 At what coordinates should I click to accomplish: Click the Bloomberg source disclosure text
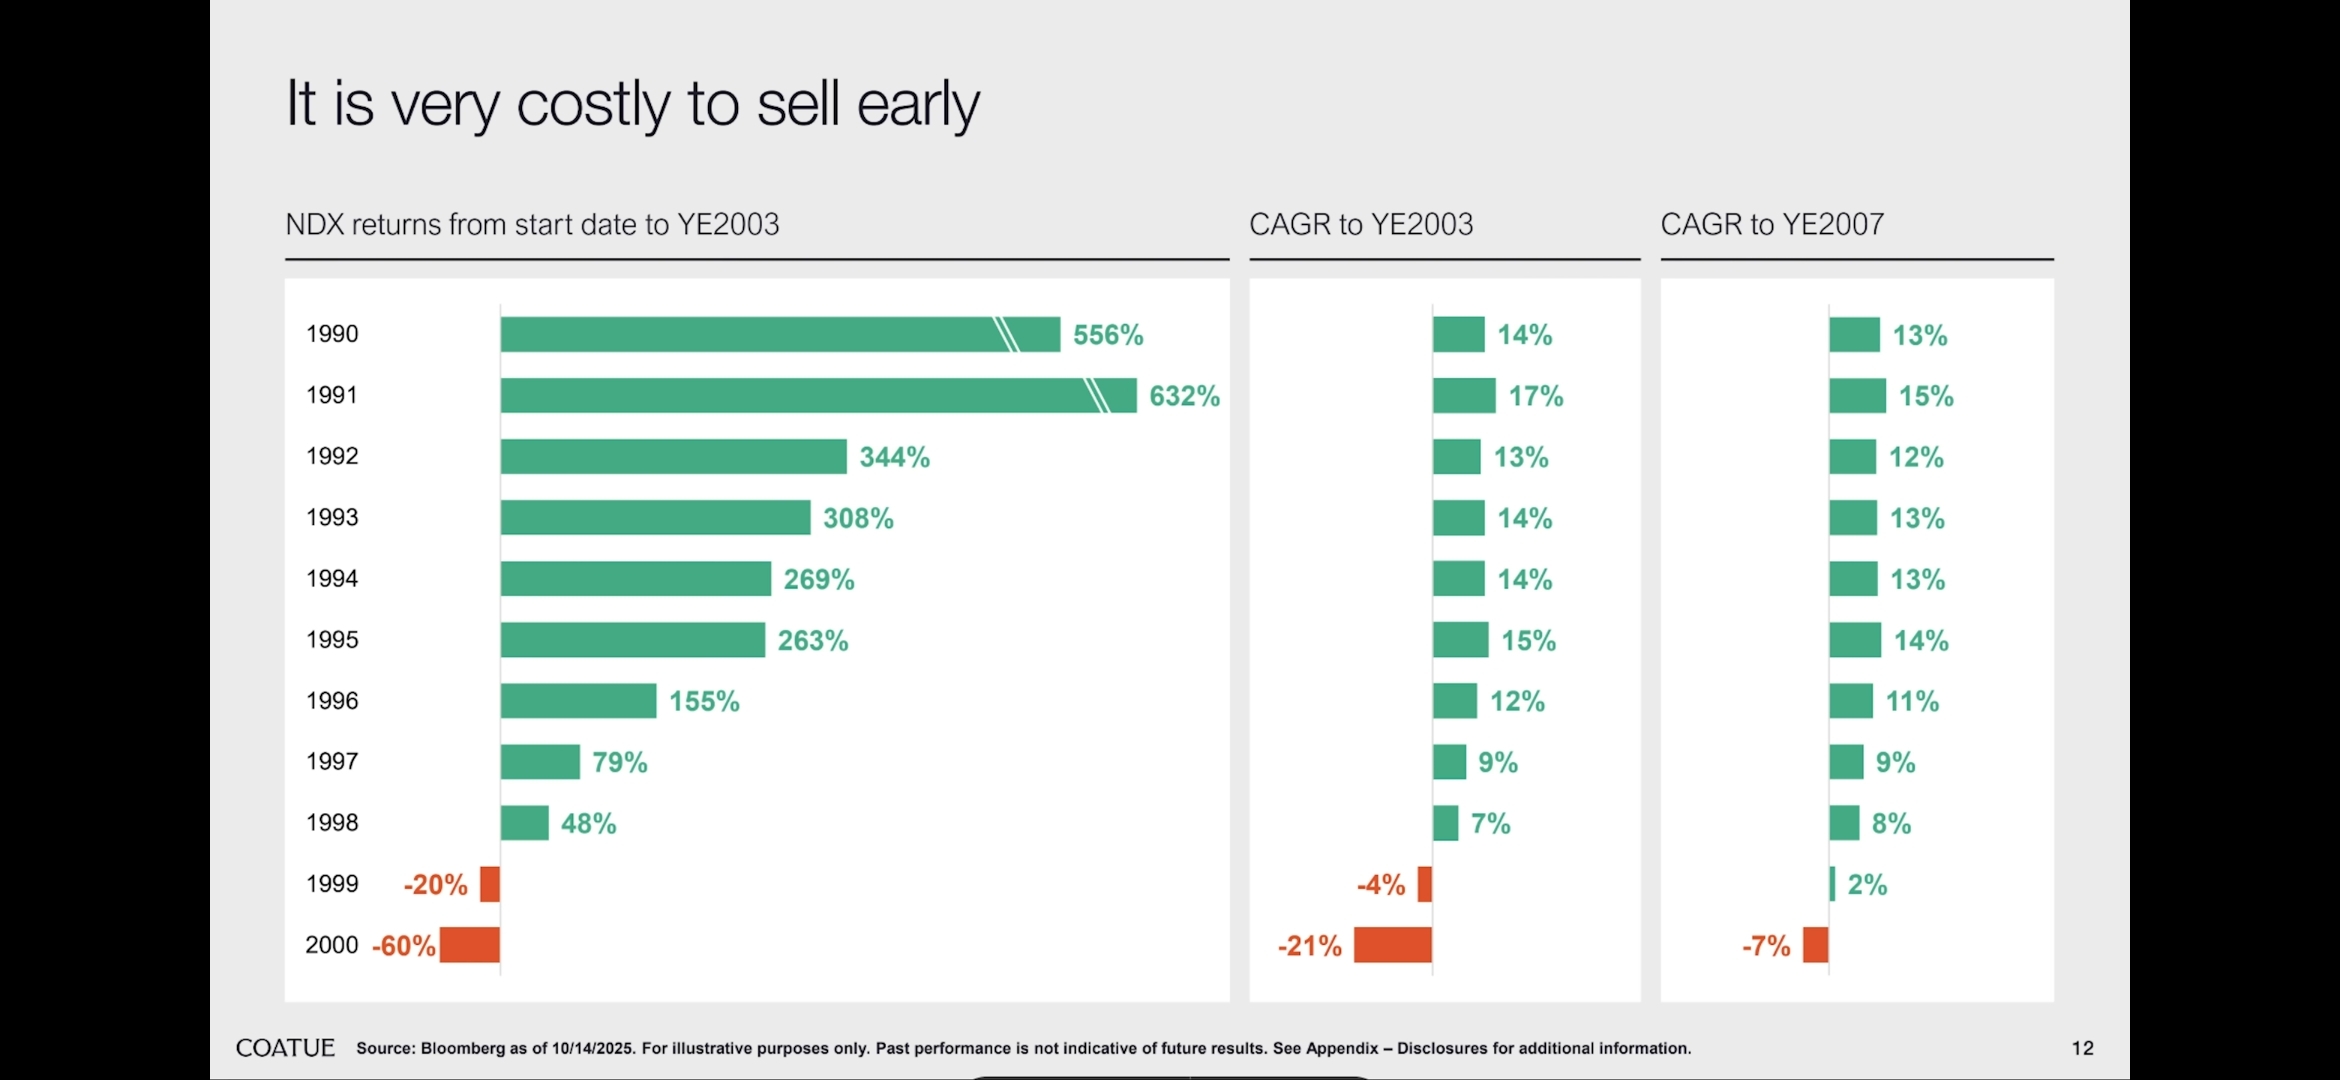pos(1023,1048)
